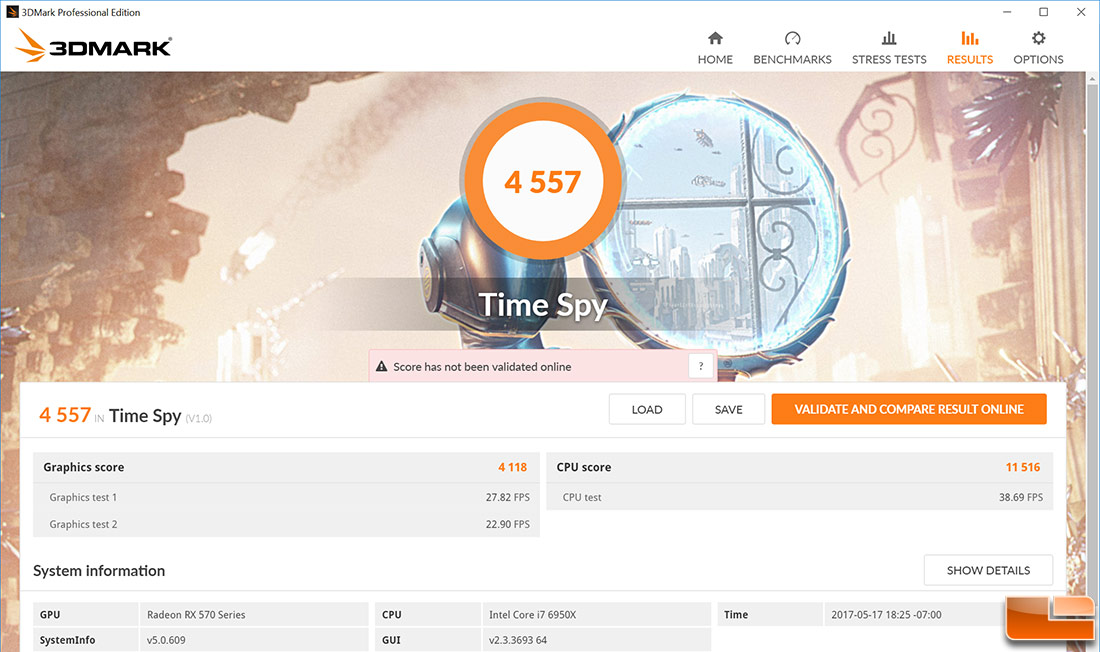The height and width of the screenshot is (652, 1100).
Task: Click the Time value 2017-05-17 18:25
Action: 886,615
